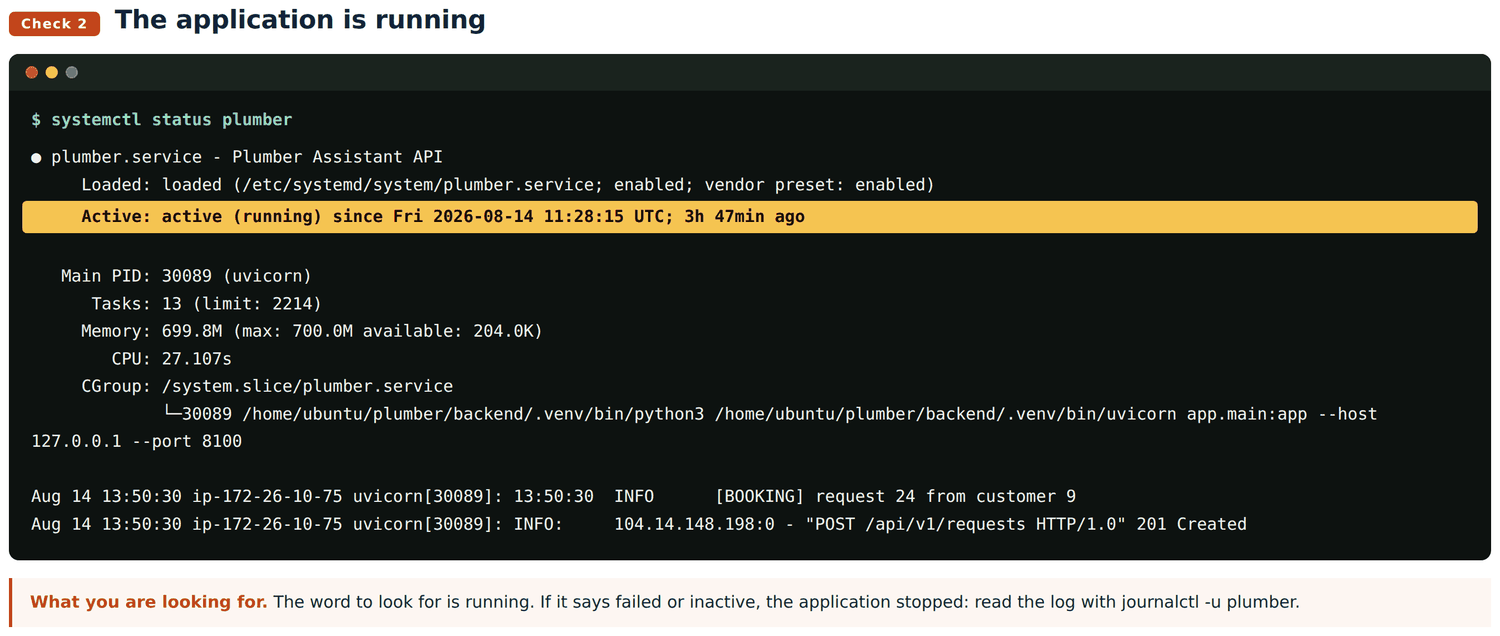Click the red terminal window dot

click(x=32, y=72)
